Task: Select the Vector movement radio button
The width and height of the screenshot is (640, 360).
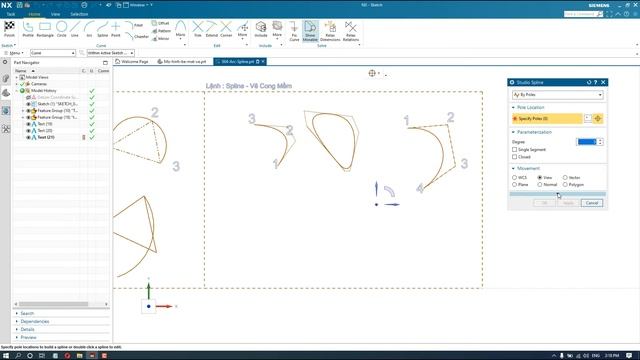Action: pyautogui.click(x=565, y=178)
